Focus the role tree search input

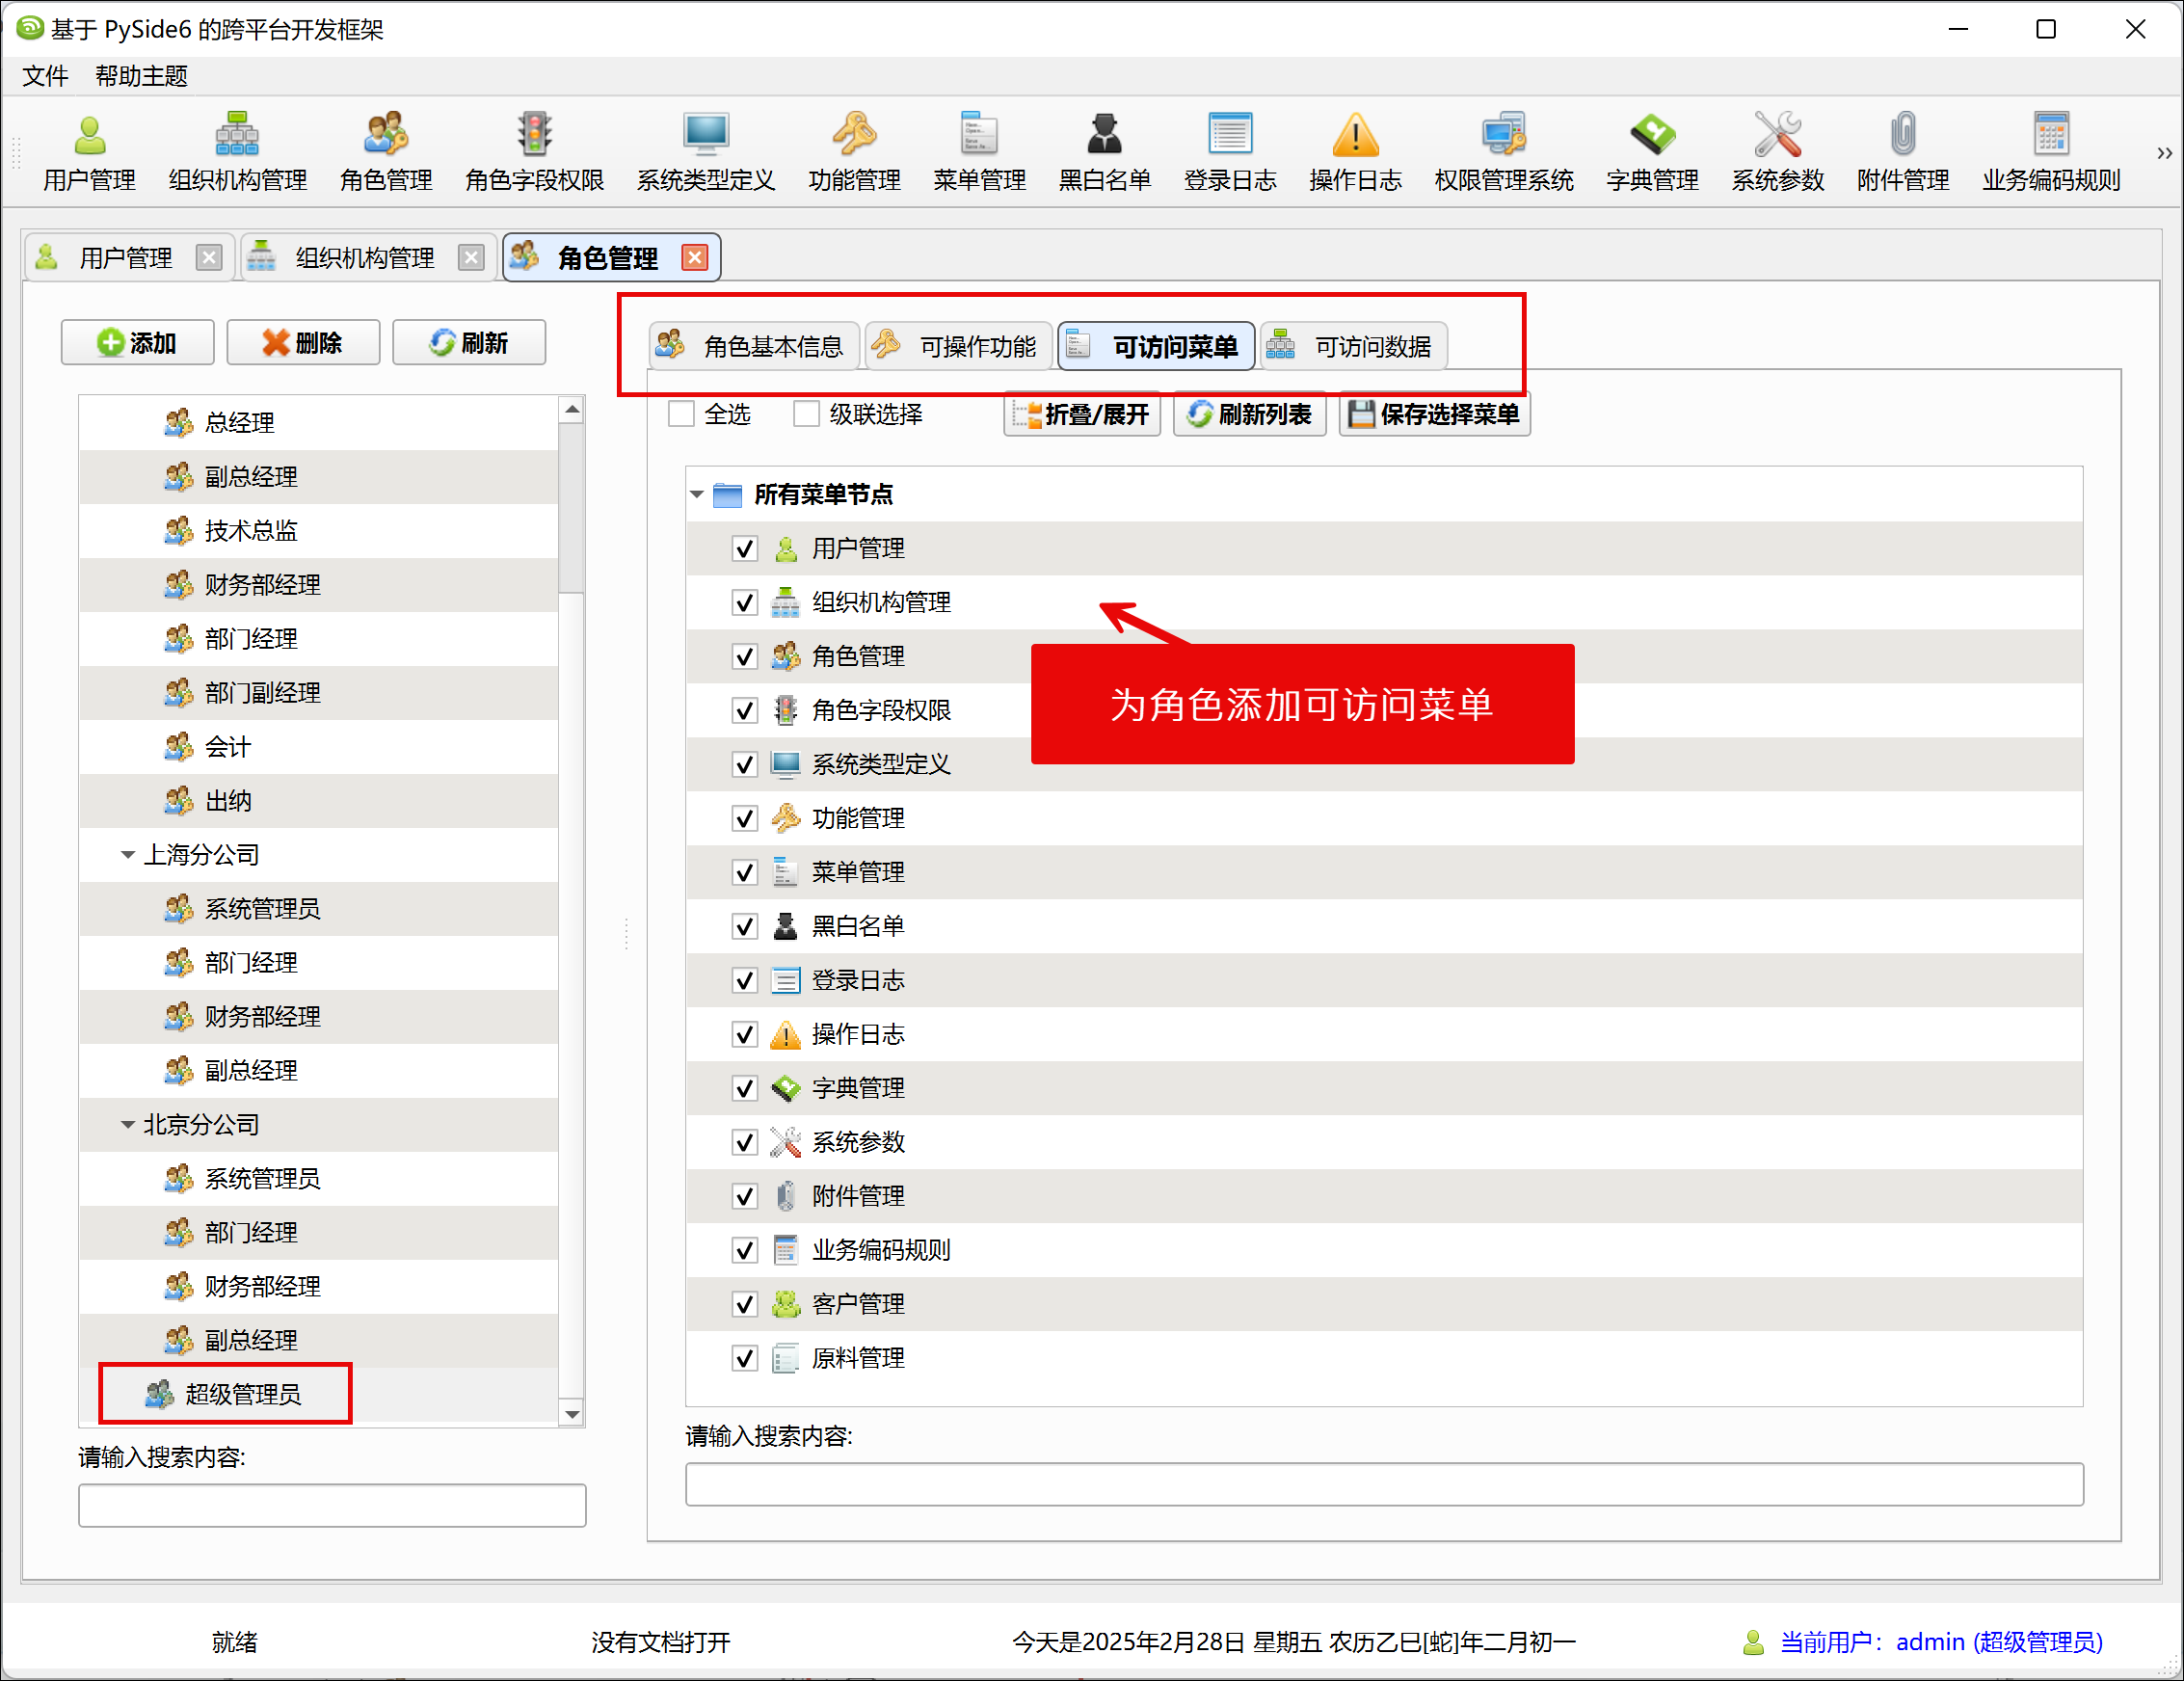332,1506
